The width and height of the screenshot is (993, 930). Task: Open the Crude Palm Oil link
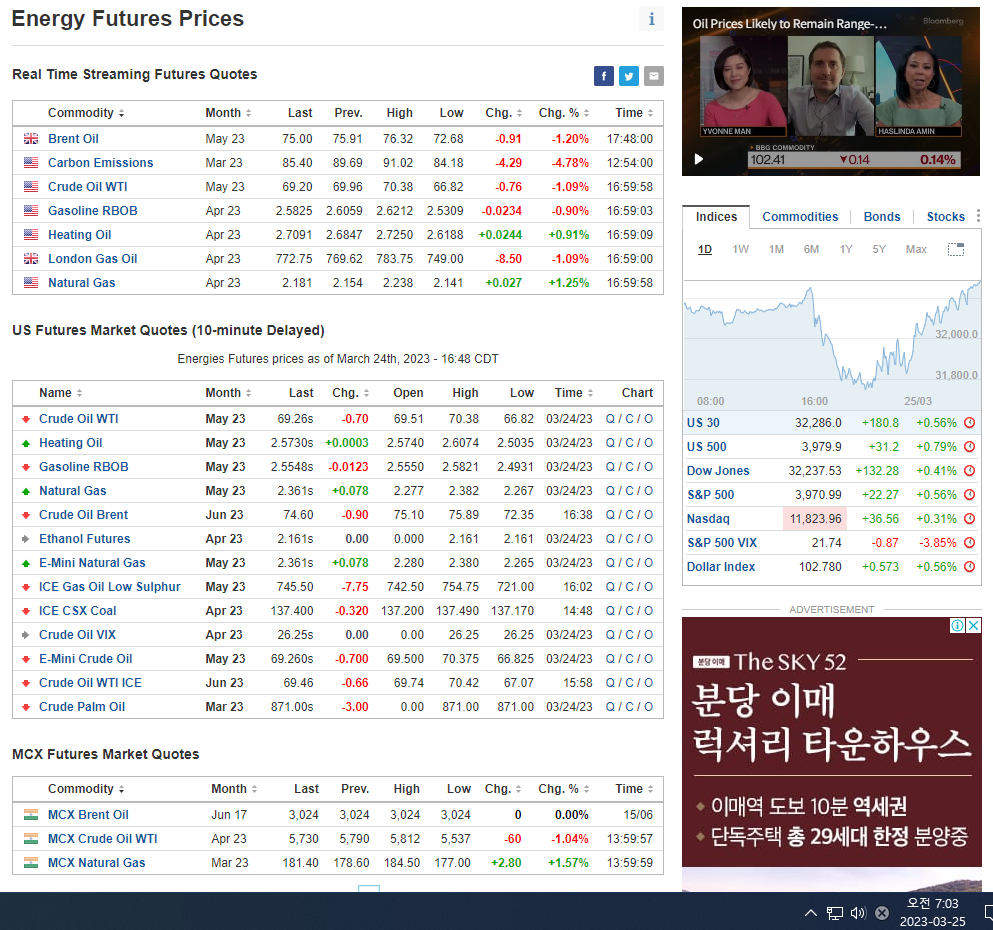point(82,707)
